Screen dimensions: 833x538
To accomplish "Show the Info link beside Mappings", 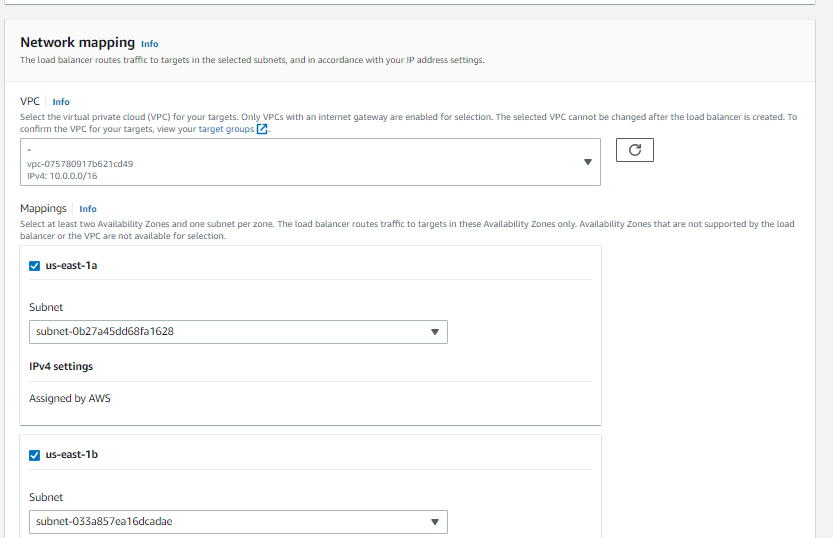I will point(88,209).
